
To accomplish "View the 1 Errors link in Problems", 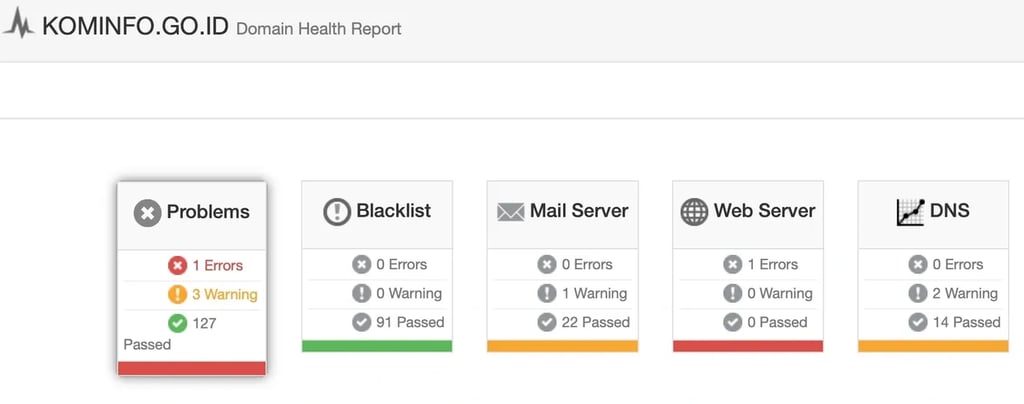I will tap(217, 265).
